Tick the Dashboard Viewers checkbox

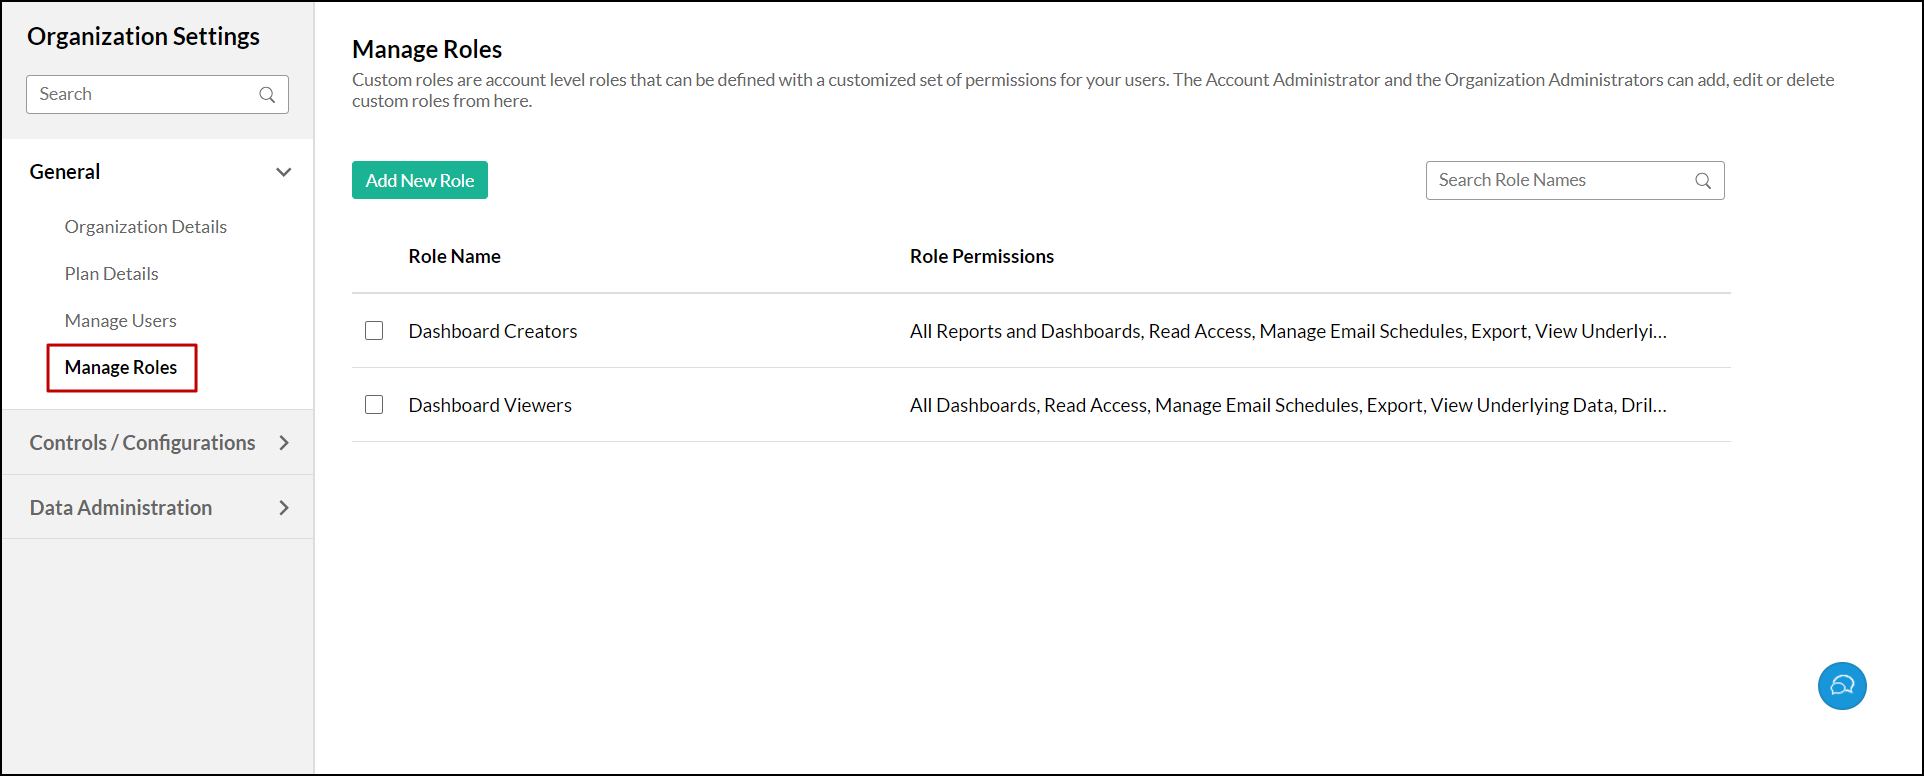tap(374, 405)
